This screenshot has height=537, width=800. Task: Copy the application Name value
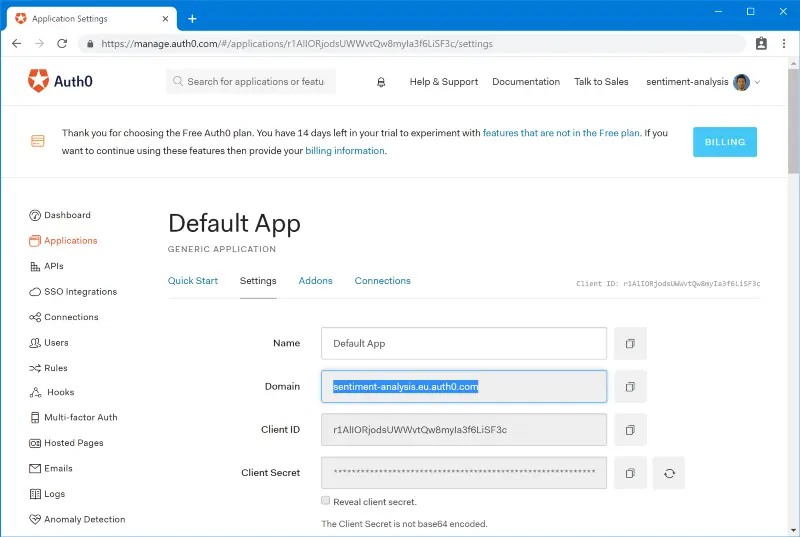(630, 343)
